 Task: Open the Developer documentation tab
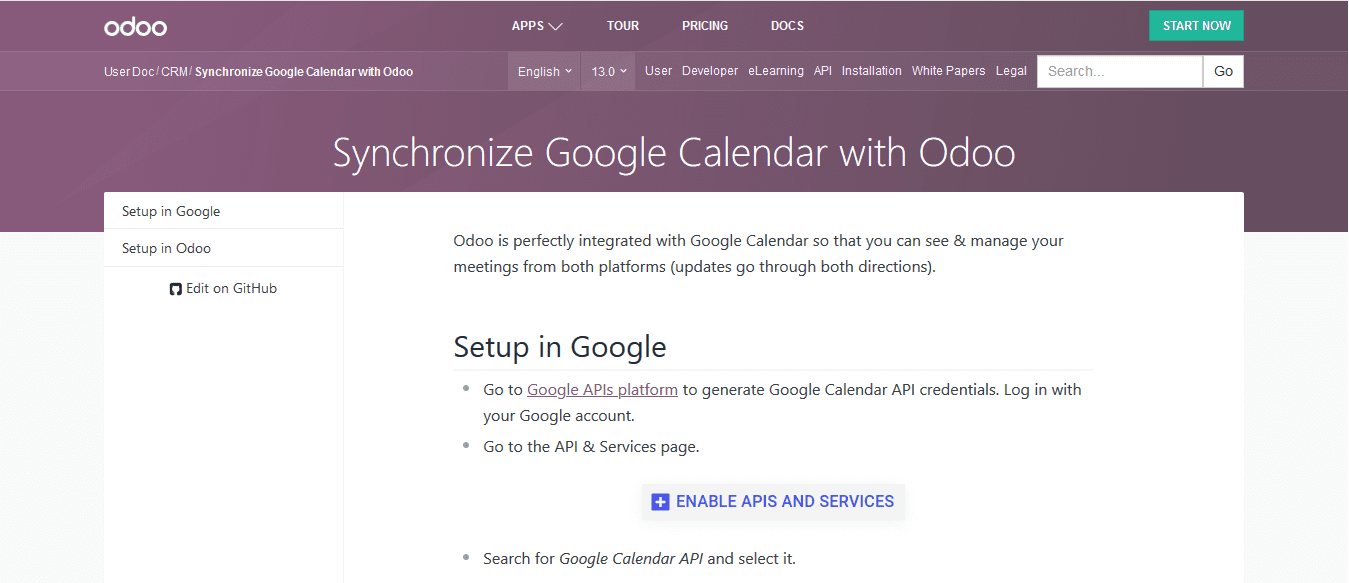710,71
